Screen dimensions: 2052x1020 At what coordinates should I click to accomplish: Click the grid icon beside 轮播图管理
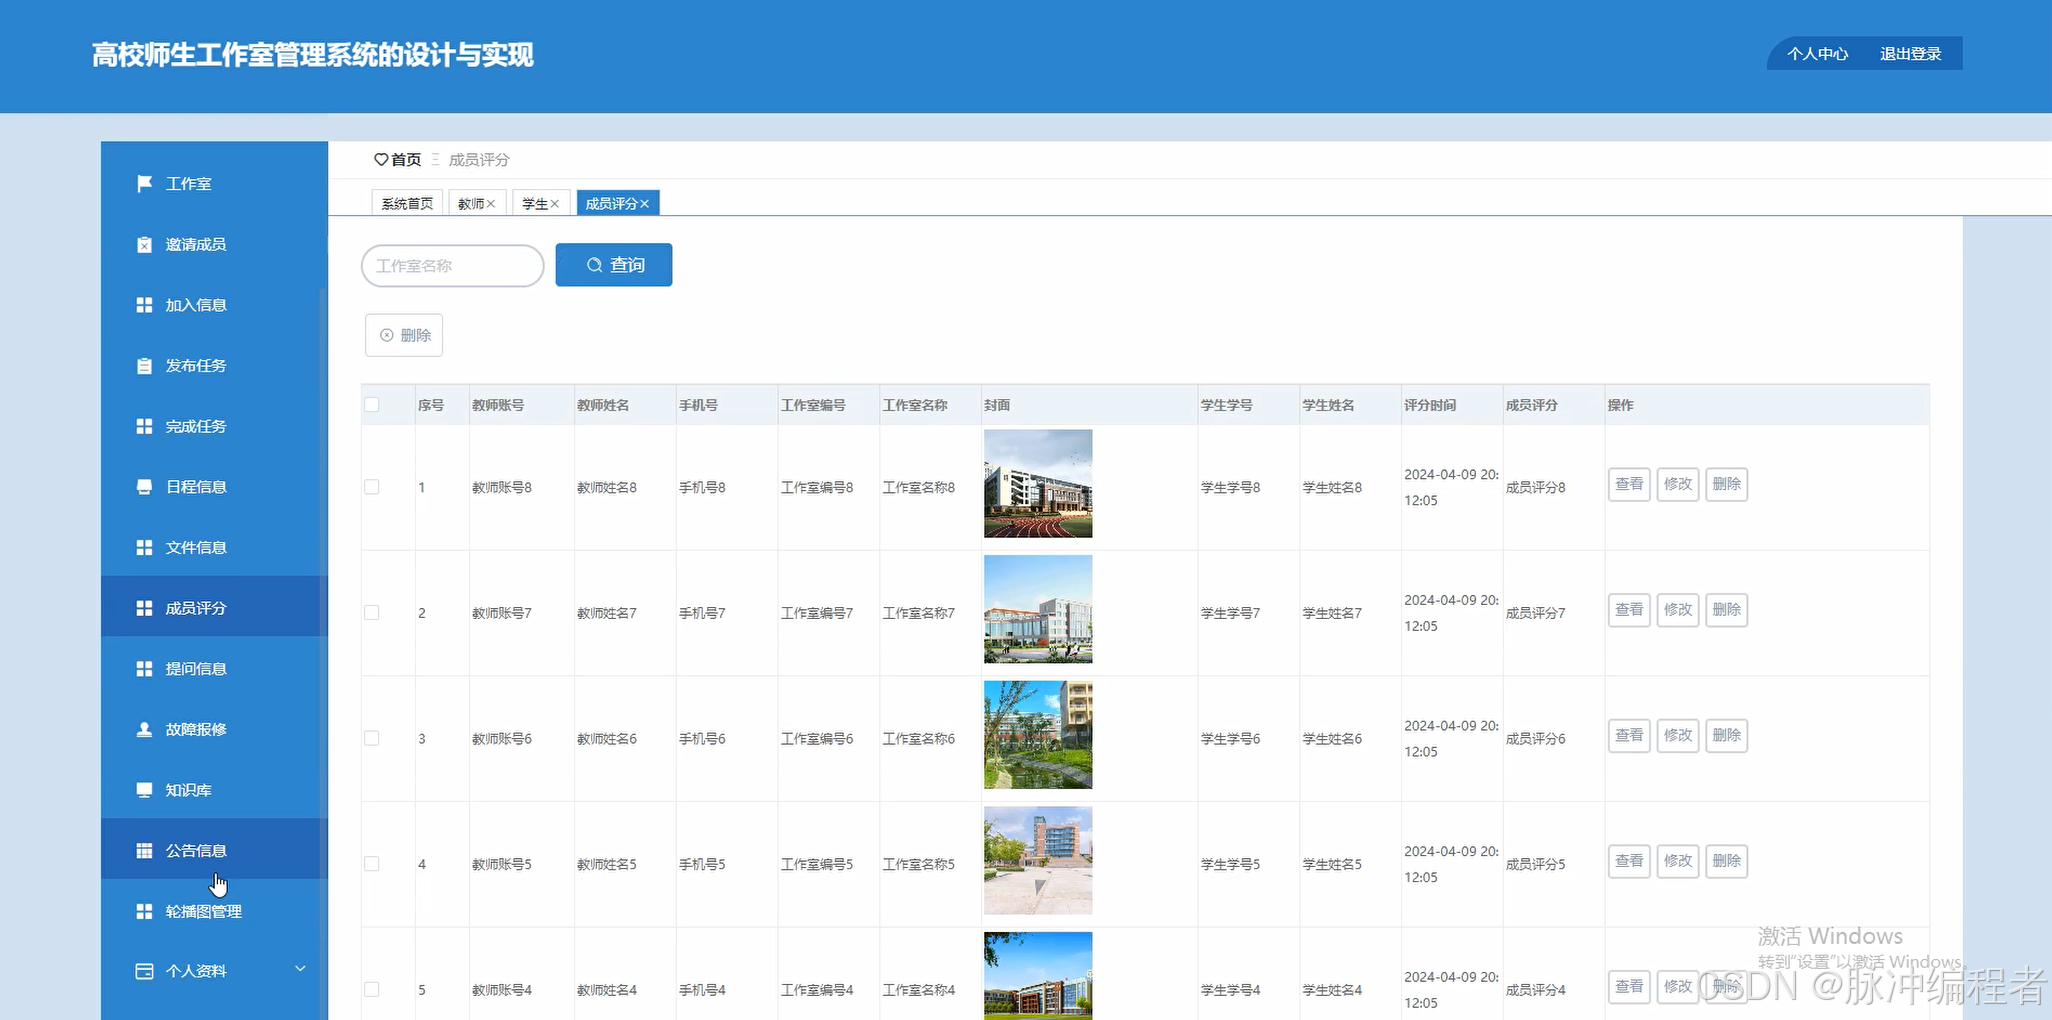pos(144,912)
